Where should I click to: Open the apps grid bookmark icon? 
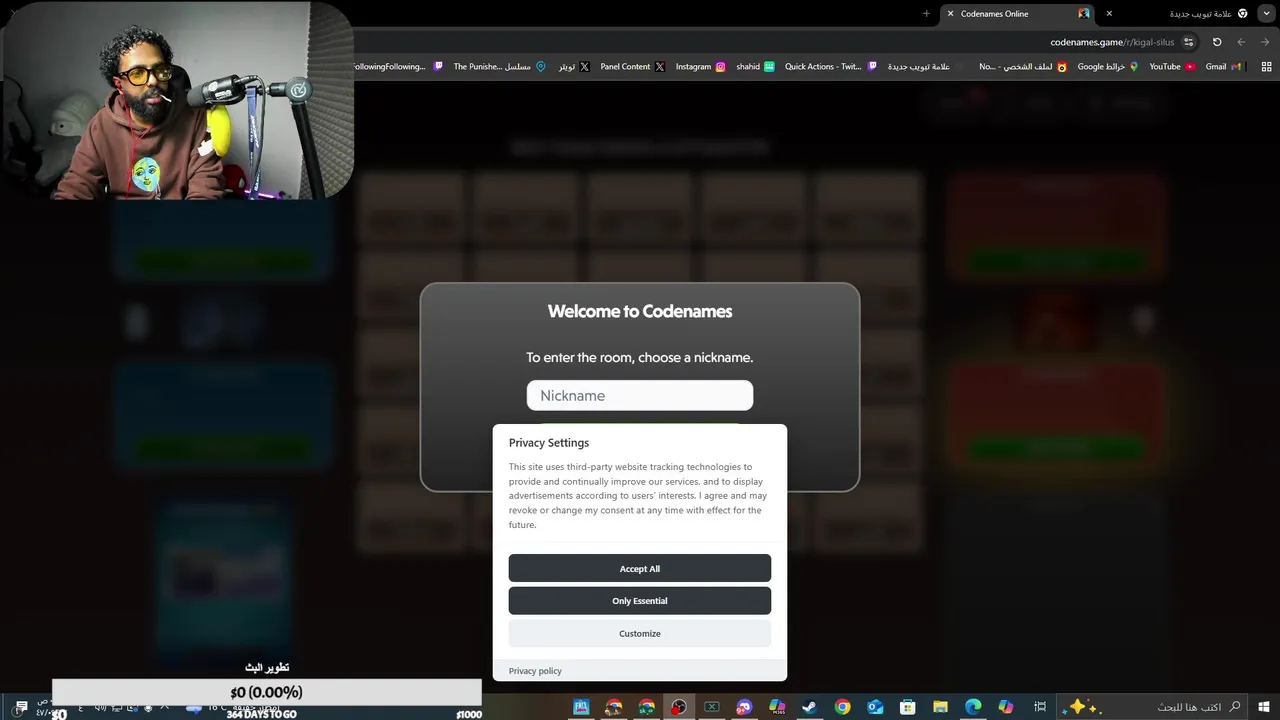click(x=1267, y=67)
